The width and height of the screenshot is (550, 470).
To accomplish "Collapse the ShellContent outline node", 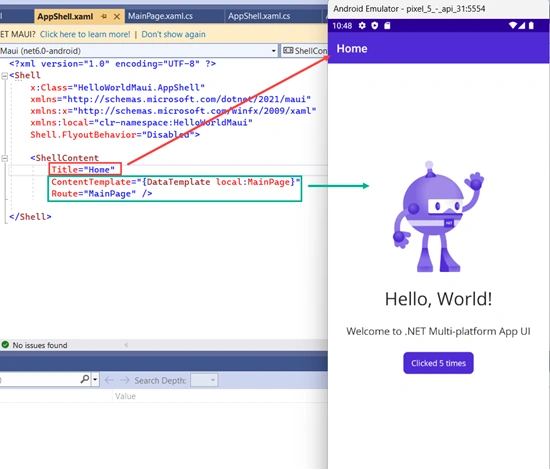I will pos(5,158).
